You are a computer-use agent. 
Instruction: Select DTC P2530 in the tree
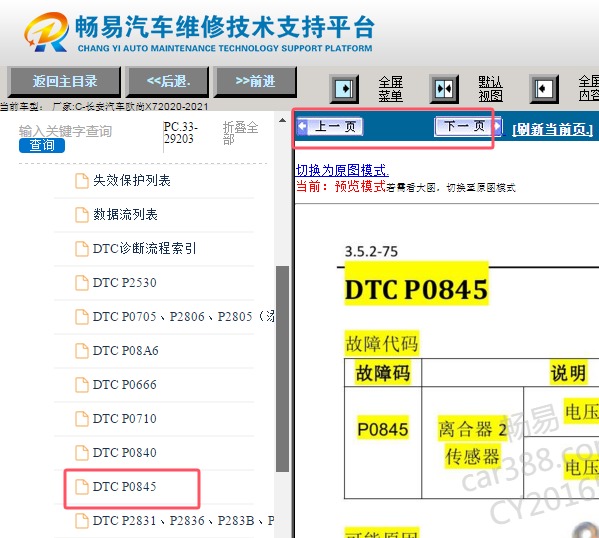coord(125,282)
